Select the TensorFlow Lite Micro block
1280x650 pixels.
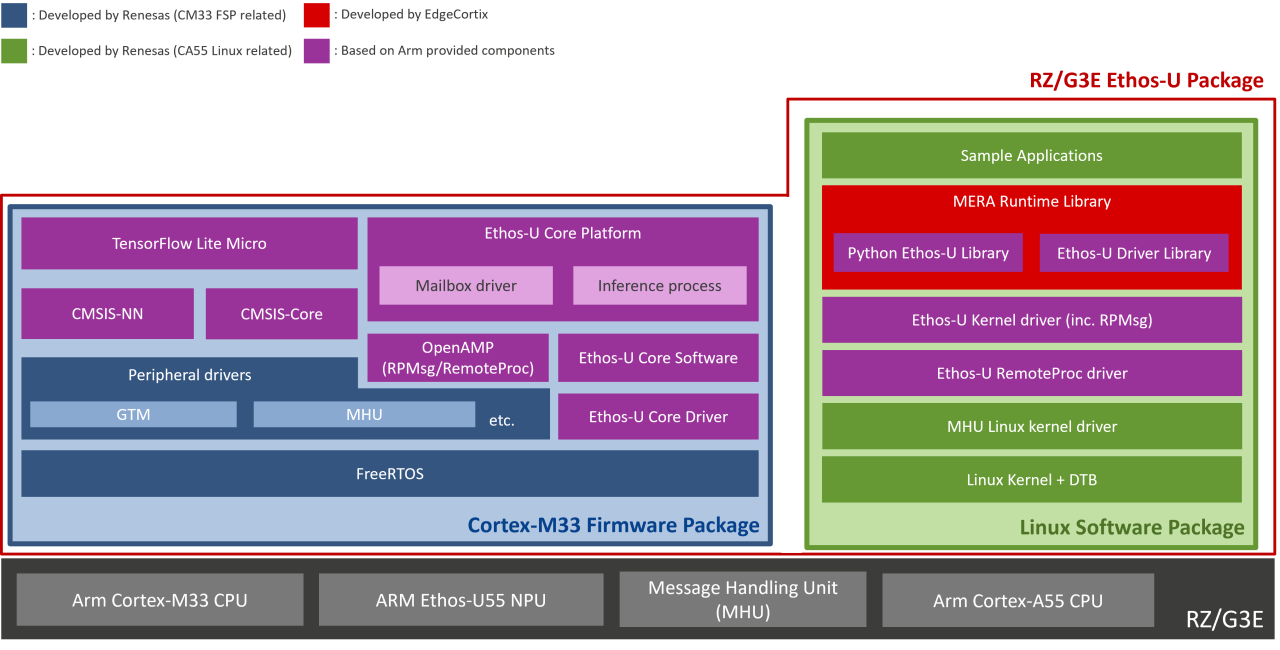(189, 243)
